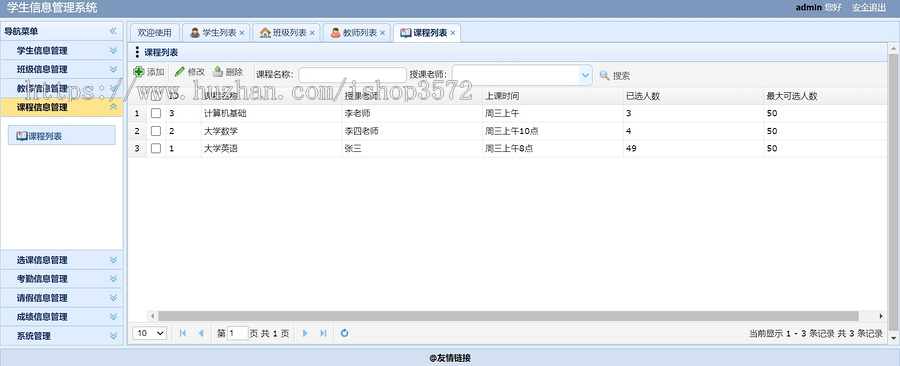Click time cell 周三上午10点

click(511, 131)
